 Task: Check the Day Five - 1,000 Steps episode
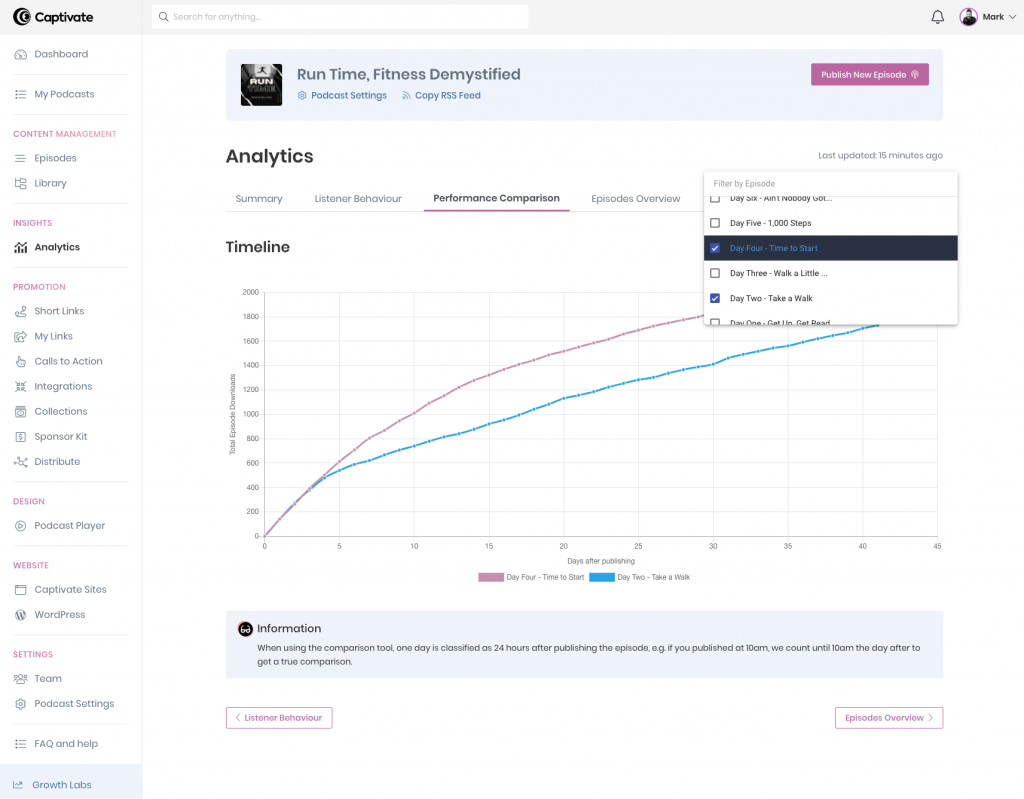coord(715,223)
